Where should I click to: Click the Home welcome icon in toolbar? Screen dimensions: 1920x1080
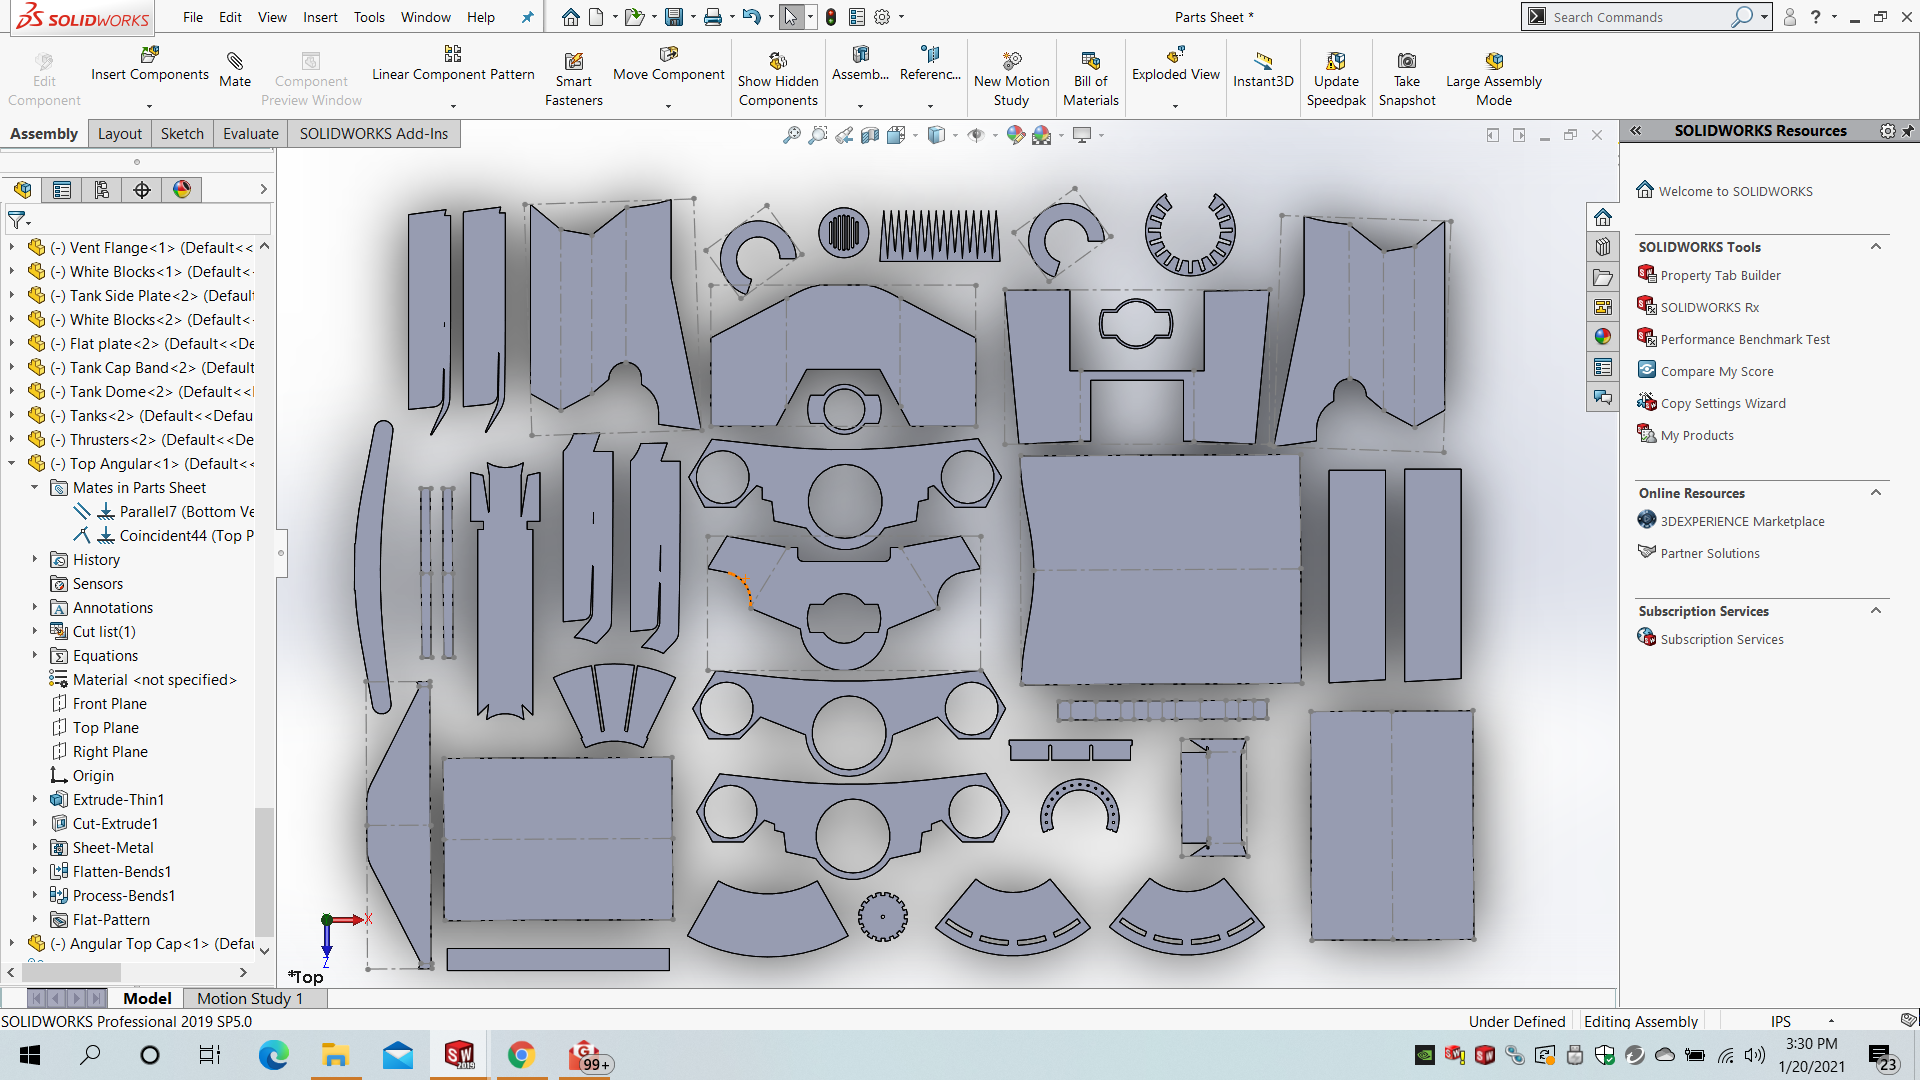click(x=570, y=17)
